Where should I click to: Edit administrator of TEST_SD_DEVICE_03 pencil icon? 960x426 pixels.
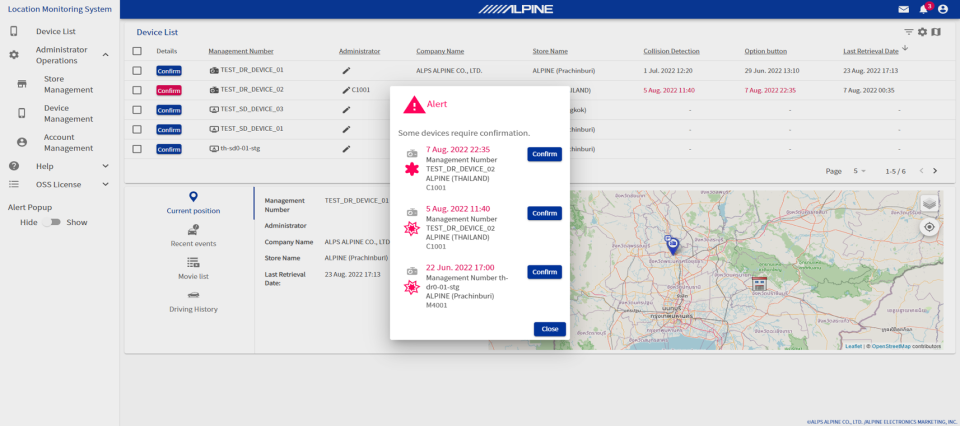pyautogui.click(x=346, y=110)
